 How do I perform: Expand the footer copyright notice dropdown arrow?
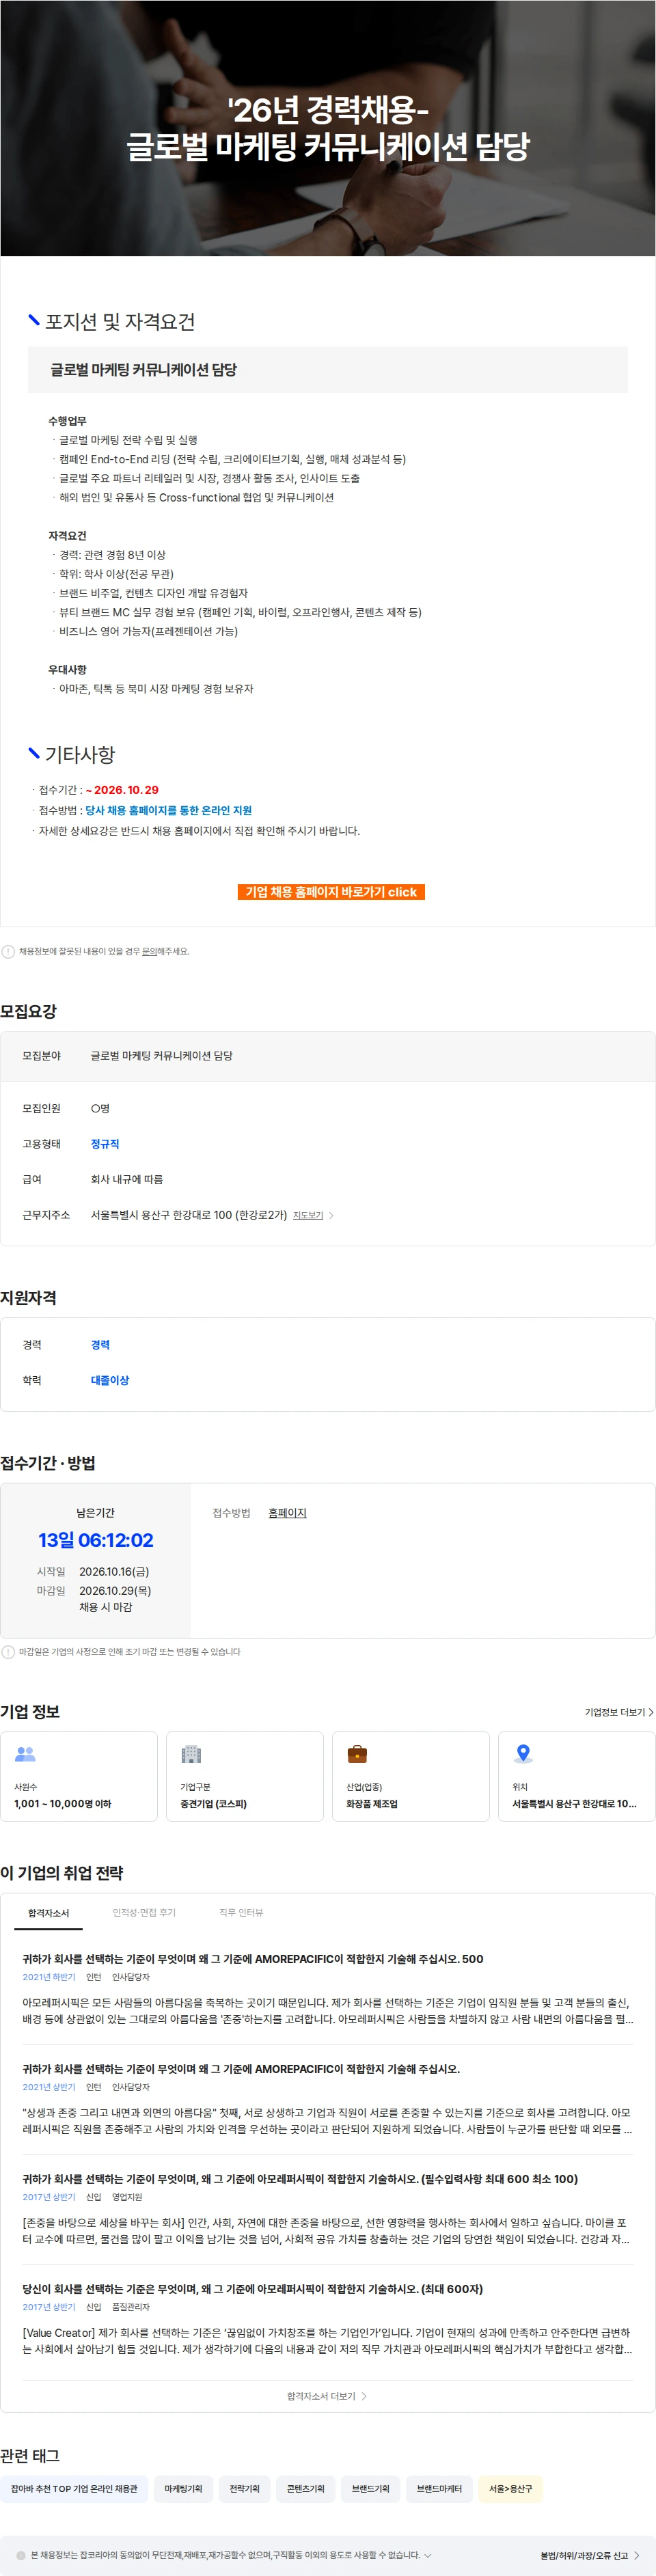(x=428, y=2555)
